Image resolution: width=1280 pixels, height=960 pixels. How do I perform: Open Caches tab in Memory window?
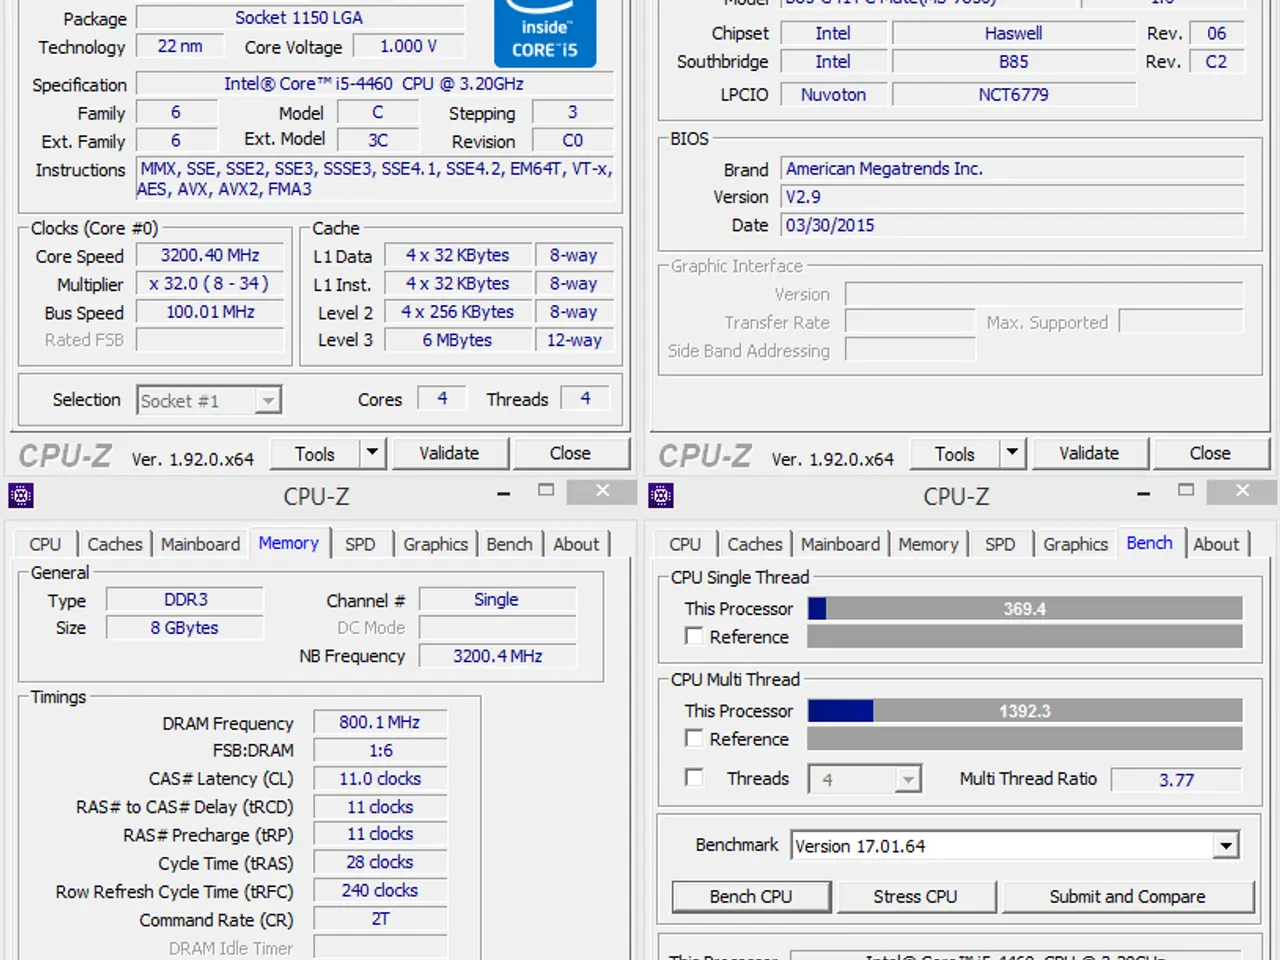click(x=115, y=544)
